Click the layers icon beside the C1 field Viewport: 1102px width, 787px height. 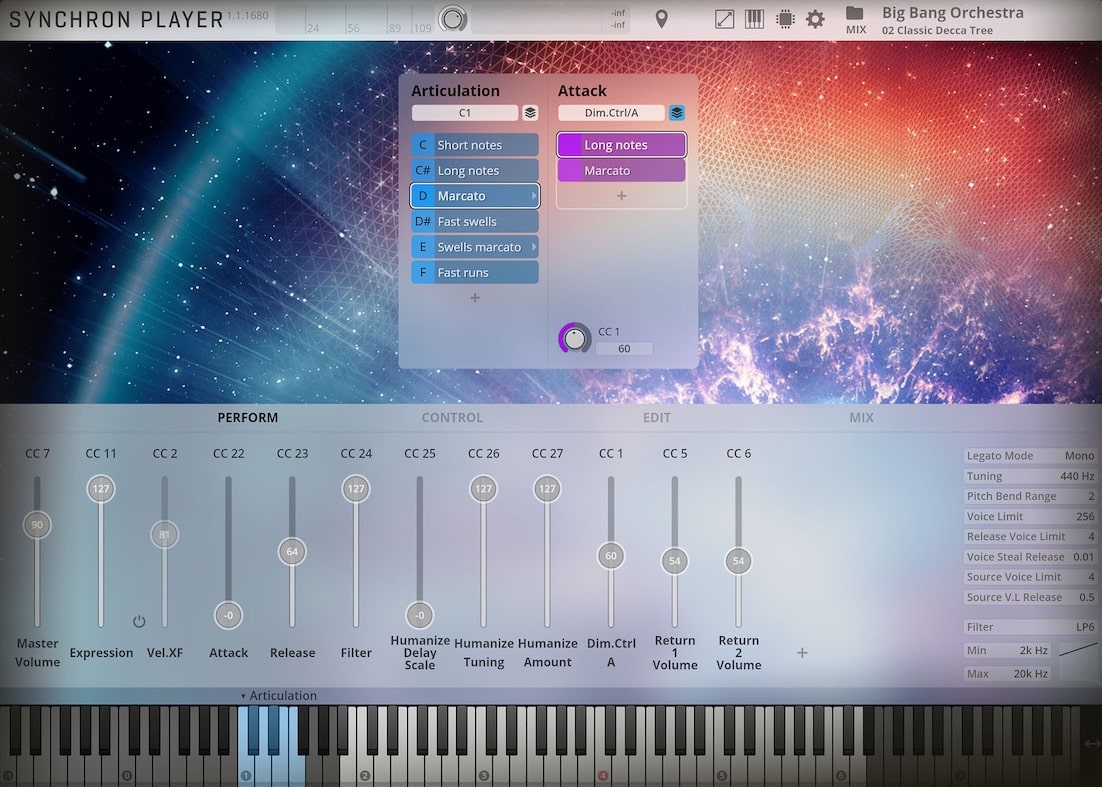pos(530,112)
